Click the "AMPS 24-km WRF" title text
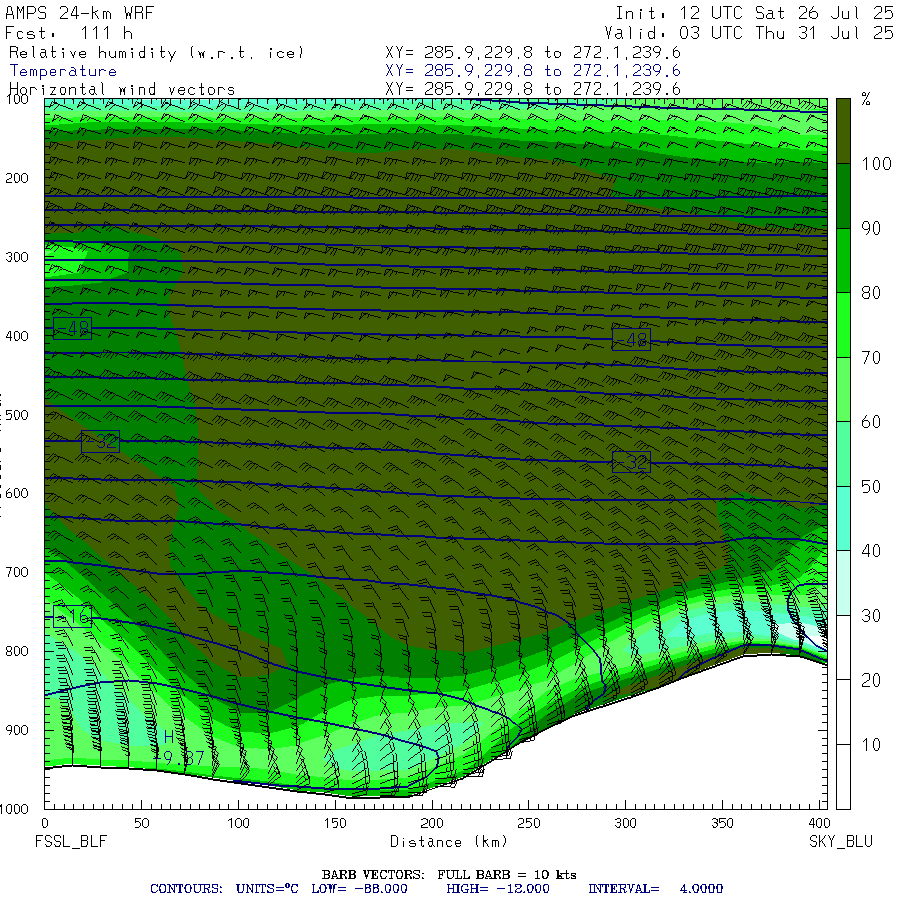The width and height of the screenshot is (900, 900). pos(79,13)
